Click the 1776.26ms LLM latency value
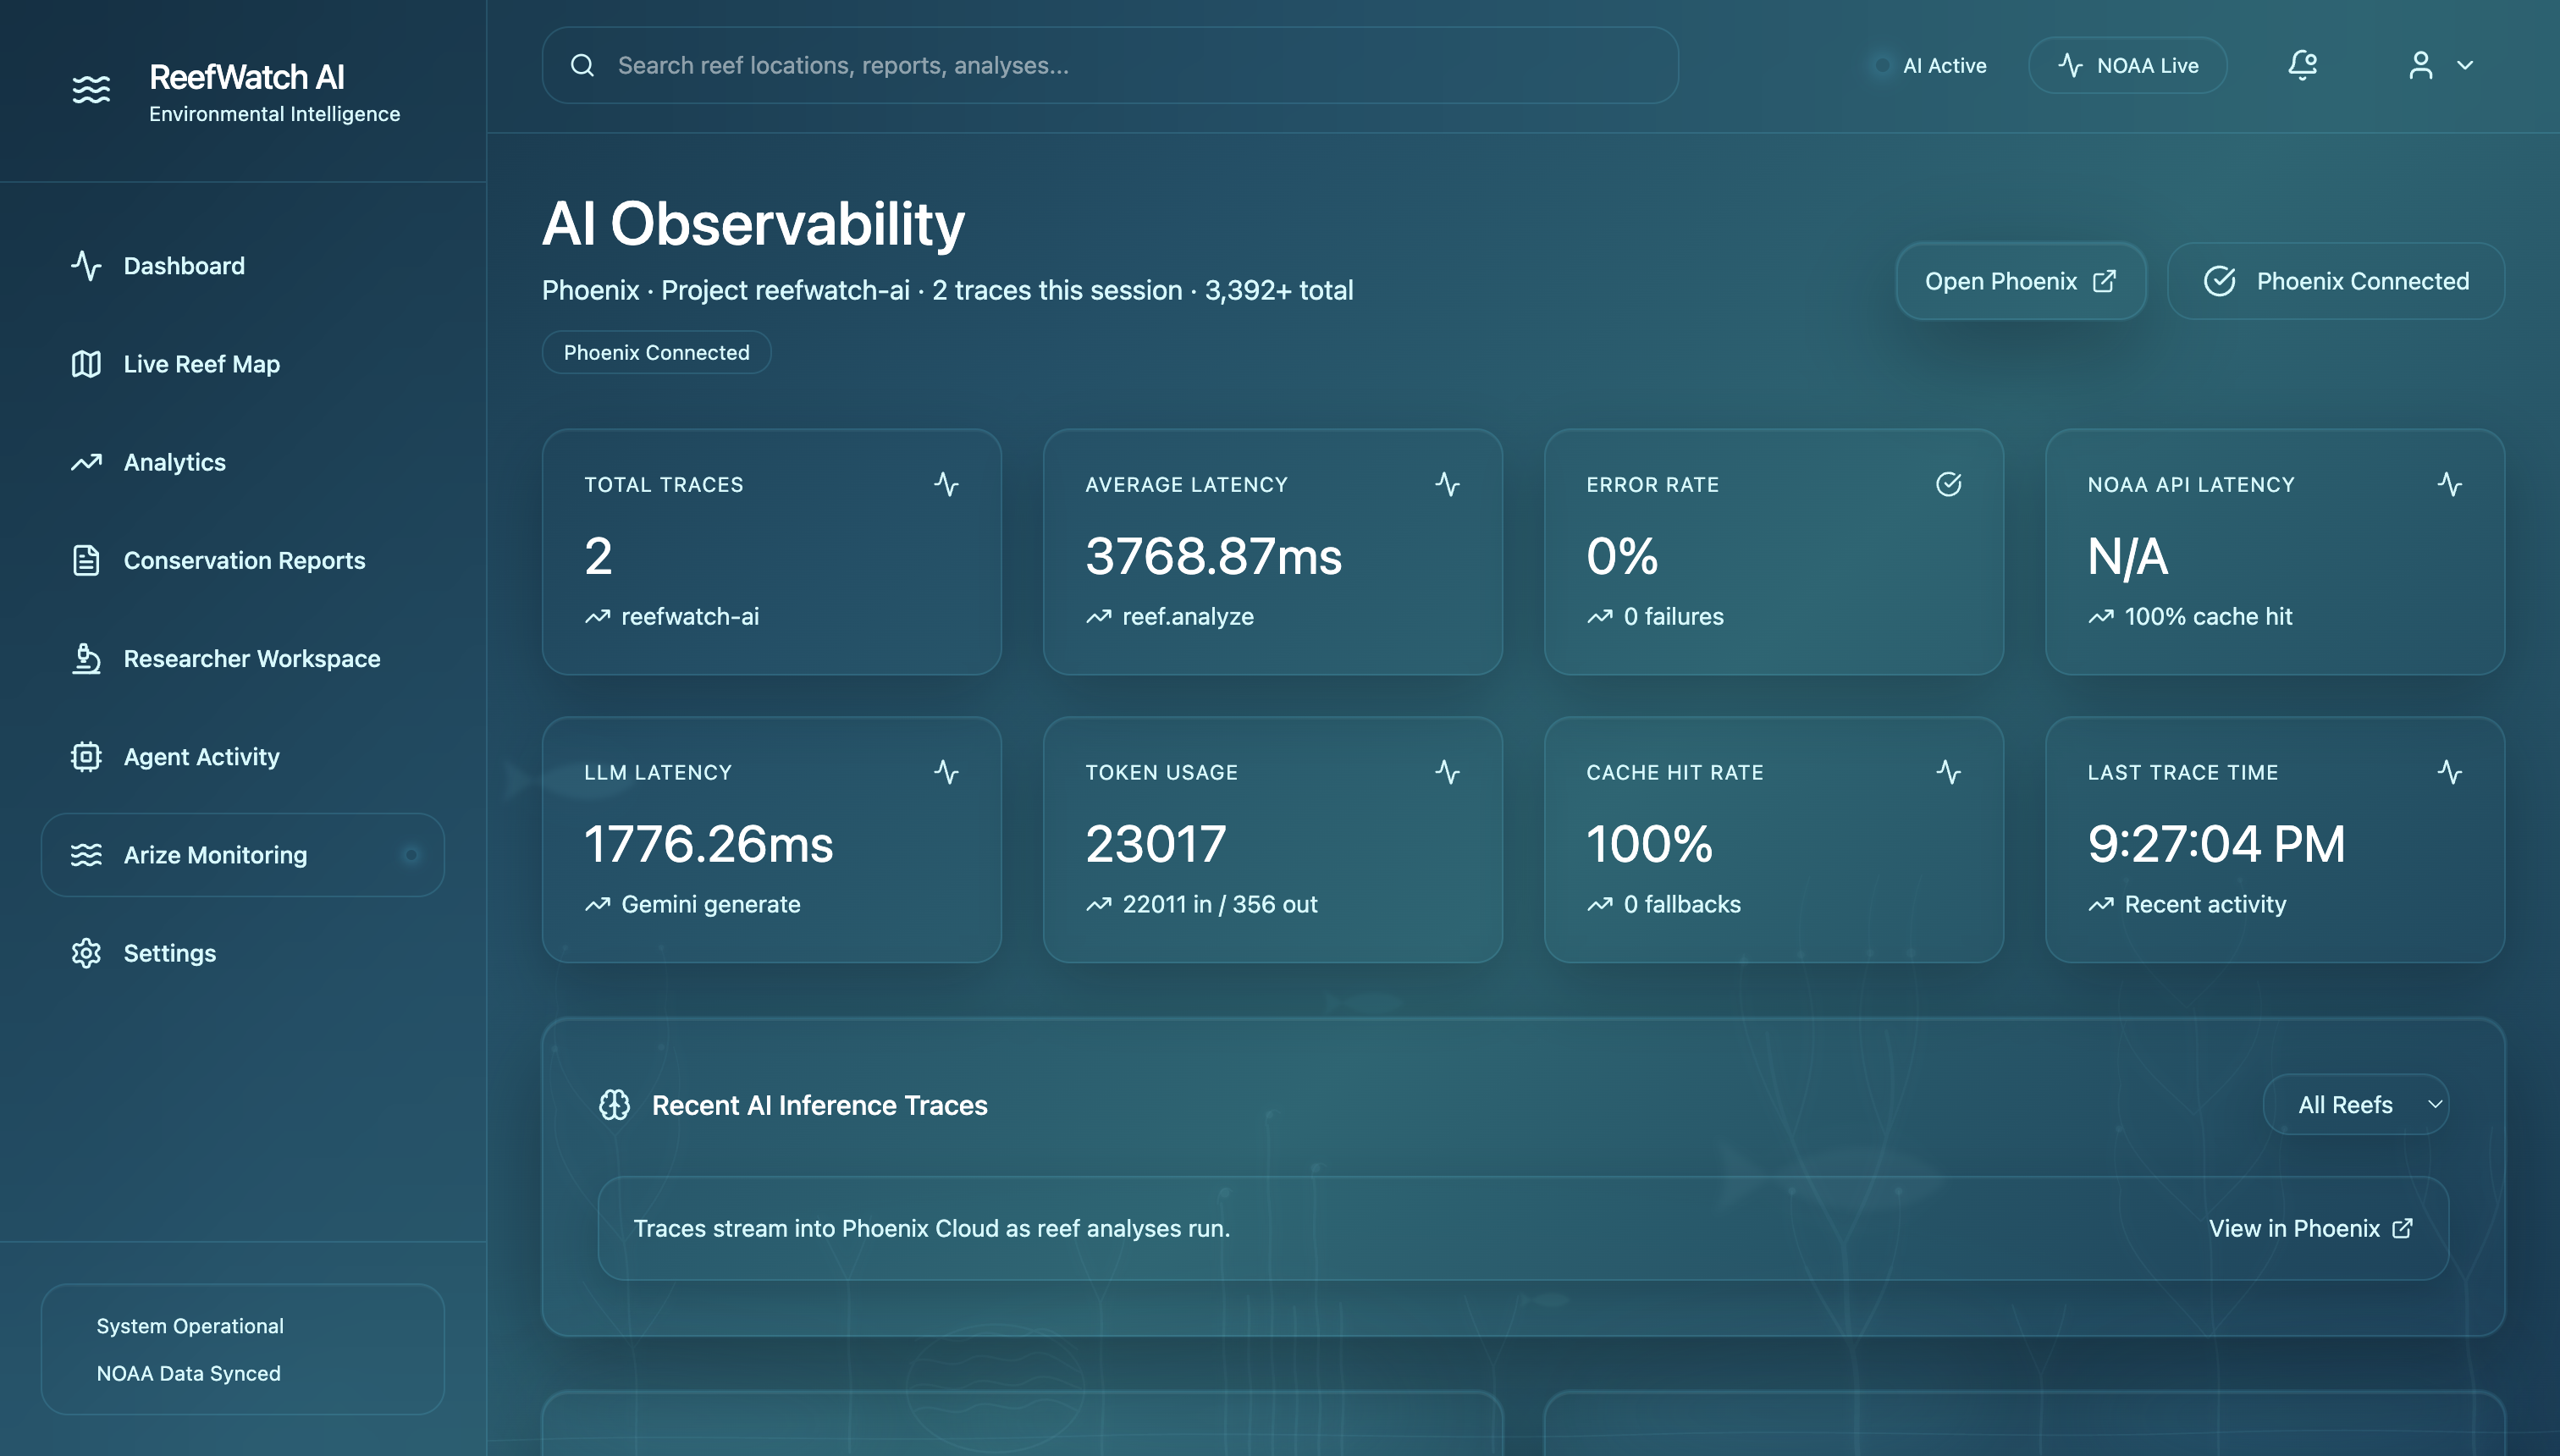Viewport: 2560px width, 1456px height. tap(709, 844)
